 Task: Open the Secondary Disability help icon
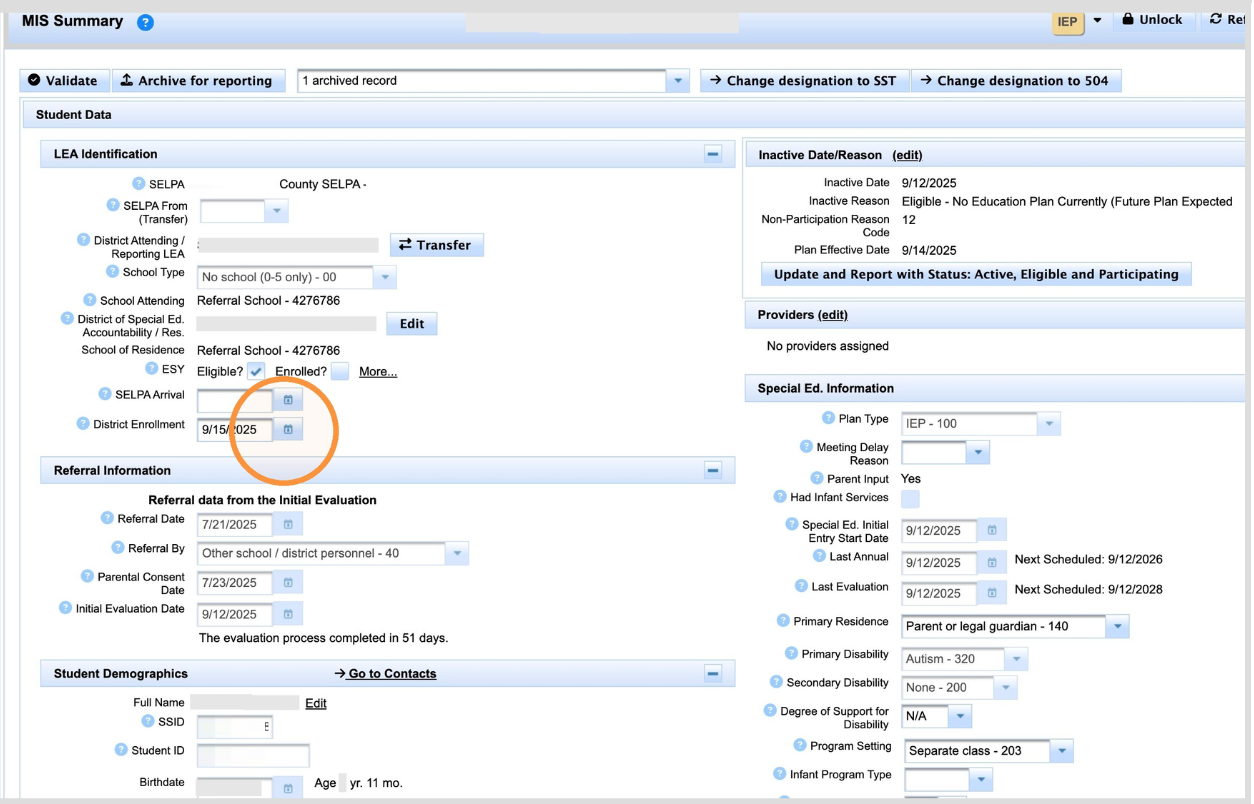coord(777,682)
